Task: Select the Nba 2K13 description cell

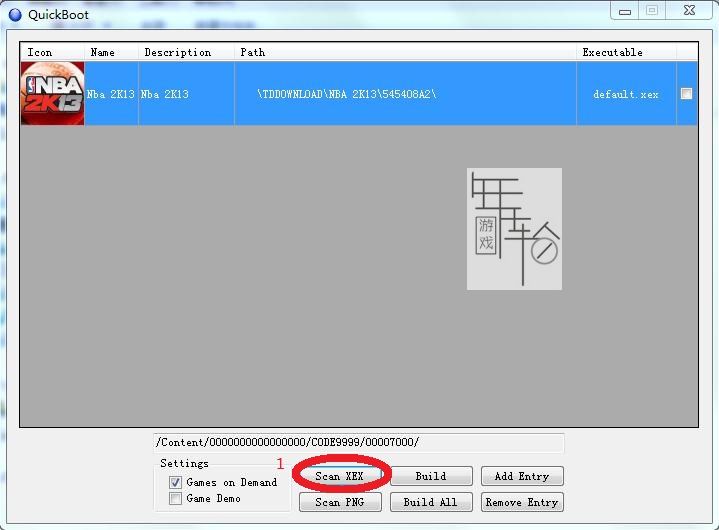Action: pos(187,94)
